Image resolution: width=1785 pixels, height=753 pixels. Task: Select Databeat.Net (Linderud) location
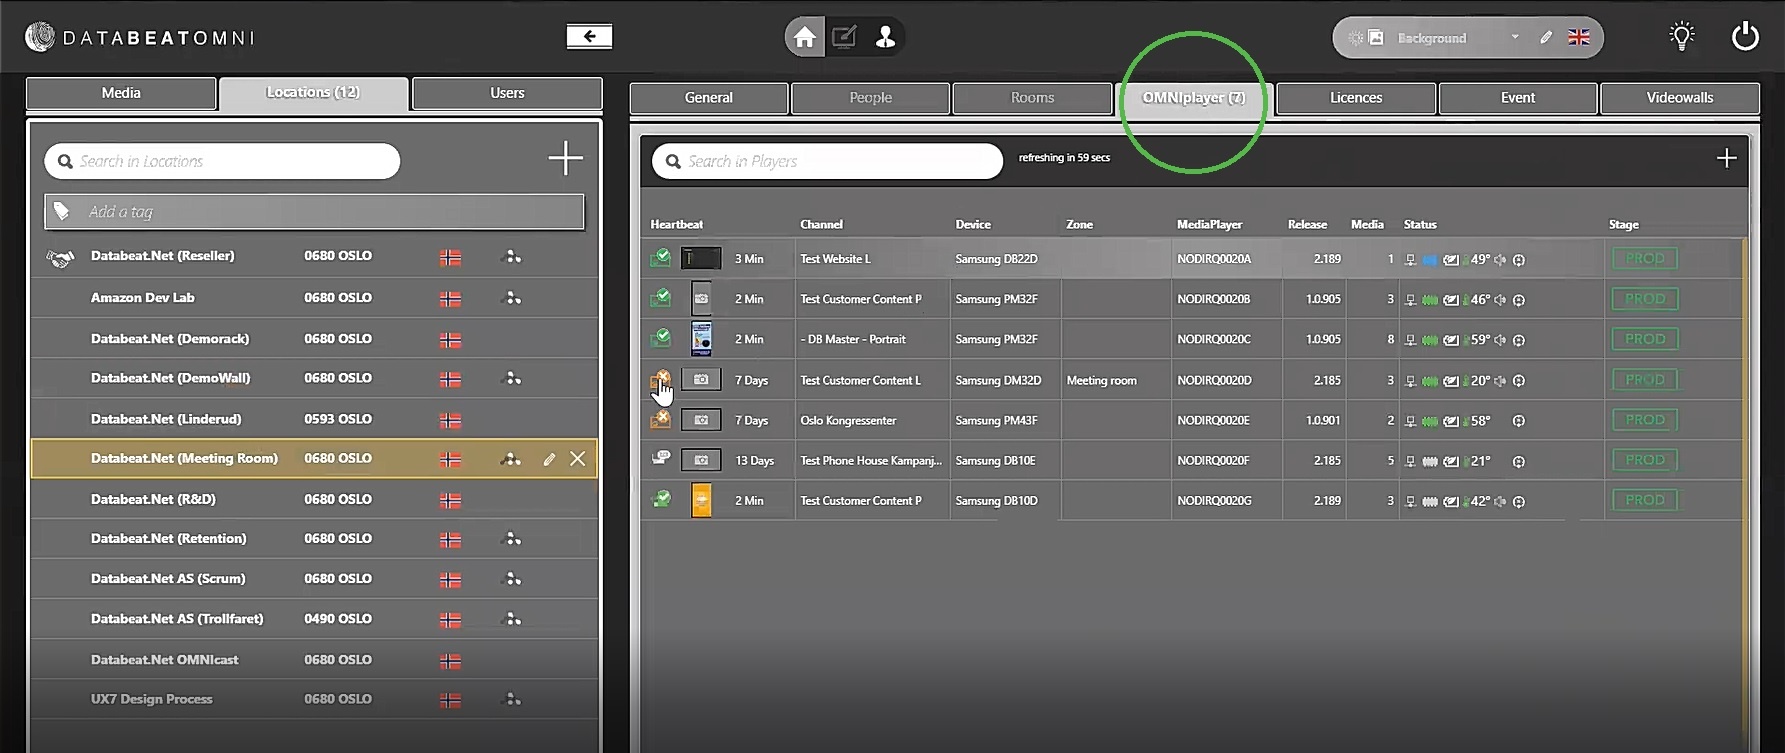point(314,419)
